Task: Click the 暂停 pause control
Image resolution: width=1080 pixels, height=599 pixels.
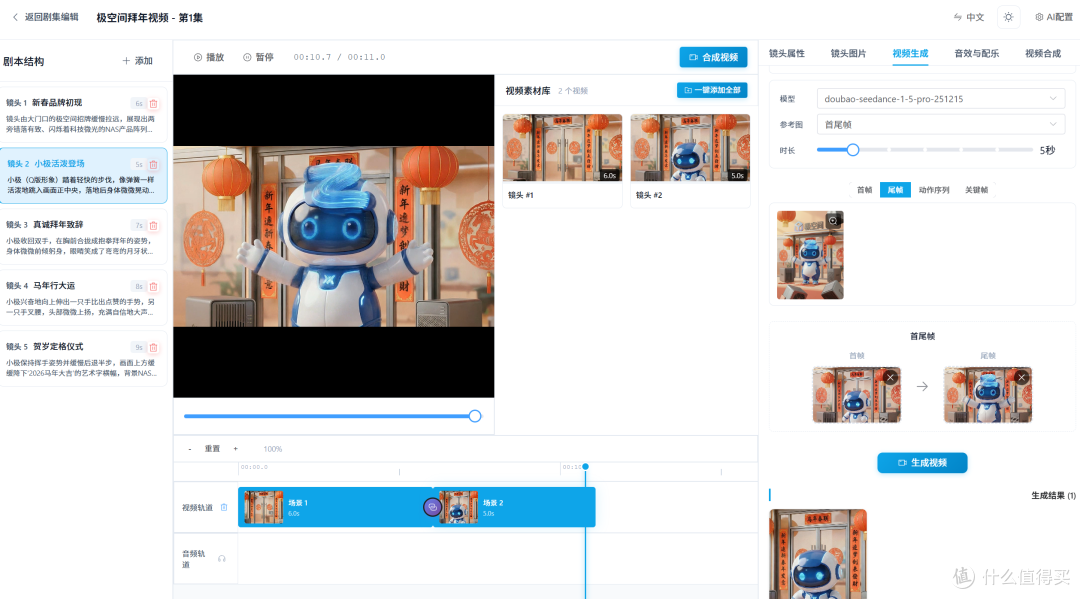Action: coord(258,57)
